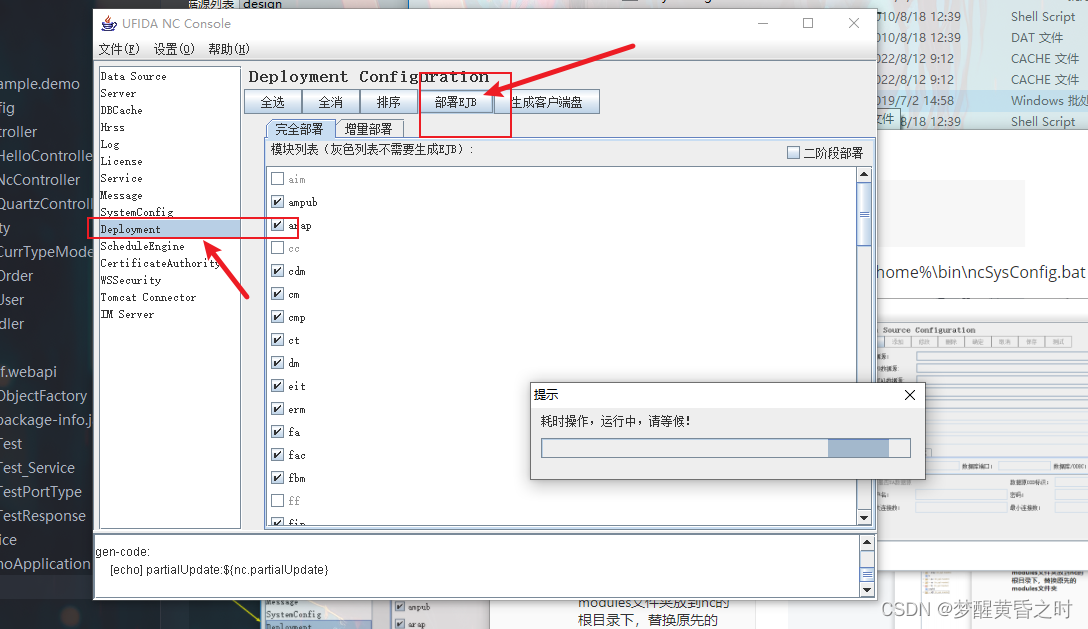Click the 全消 deselect-all button
The image size is (1088, 629).
click(330, 101)
